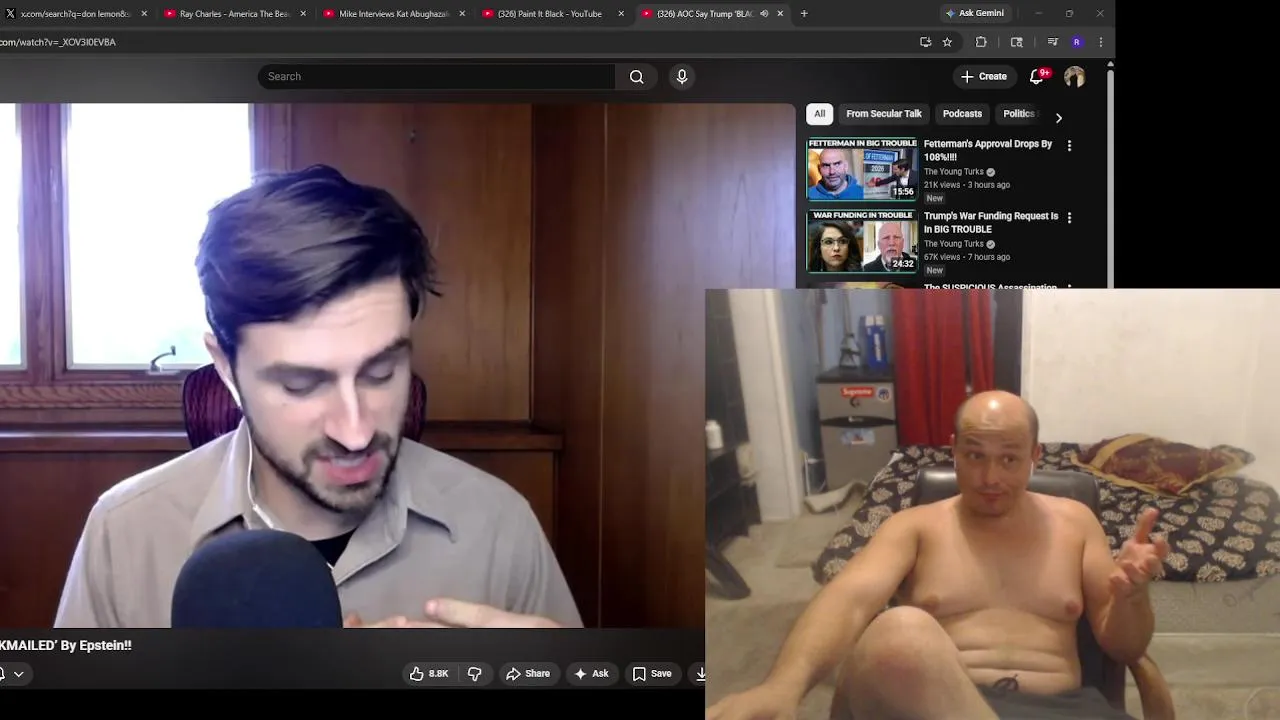
Task: Open the YouTube account avatar menu
Action: click(1074, 77)
